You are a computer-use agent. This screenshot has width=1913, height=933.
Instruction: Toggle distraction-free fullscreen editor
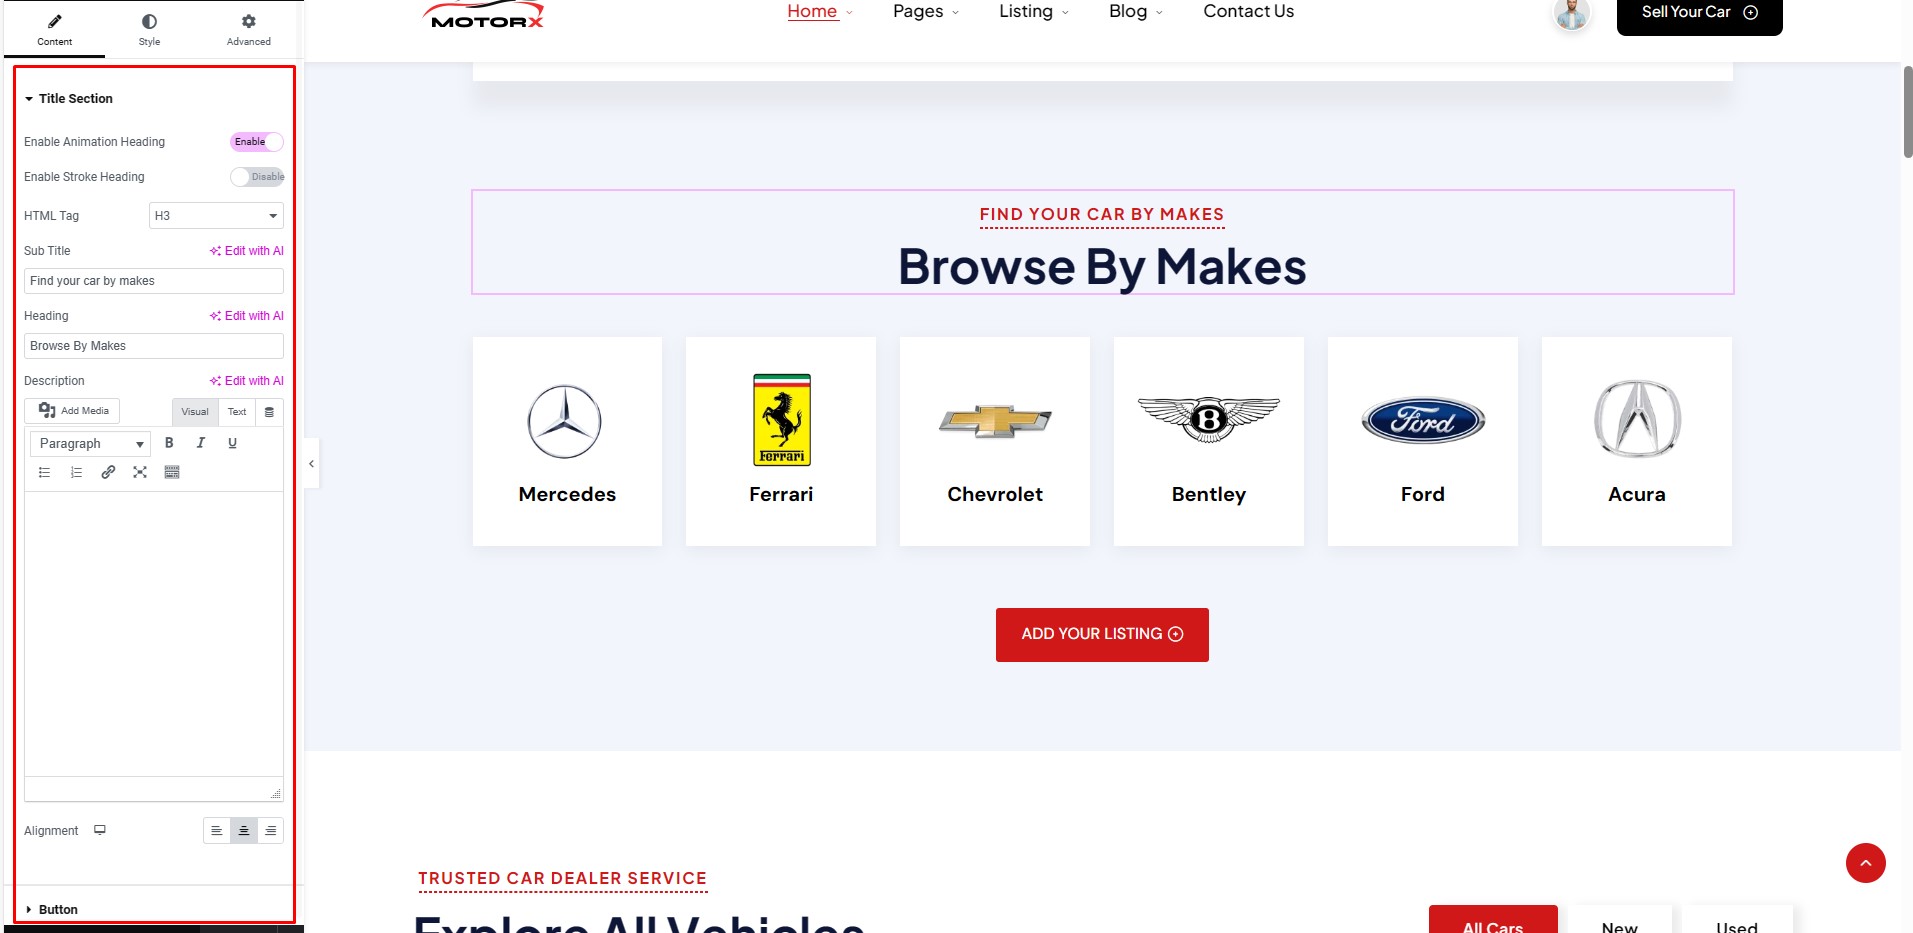pos(140,472)
